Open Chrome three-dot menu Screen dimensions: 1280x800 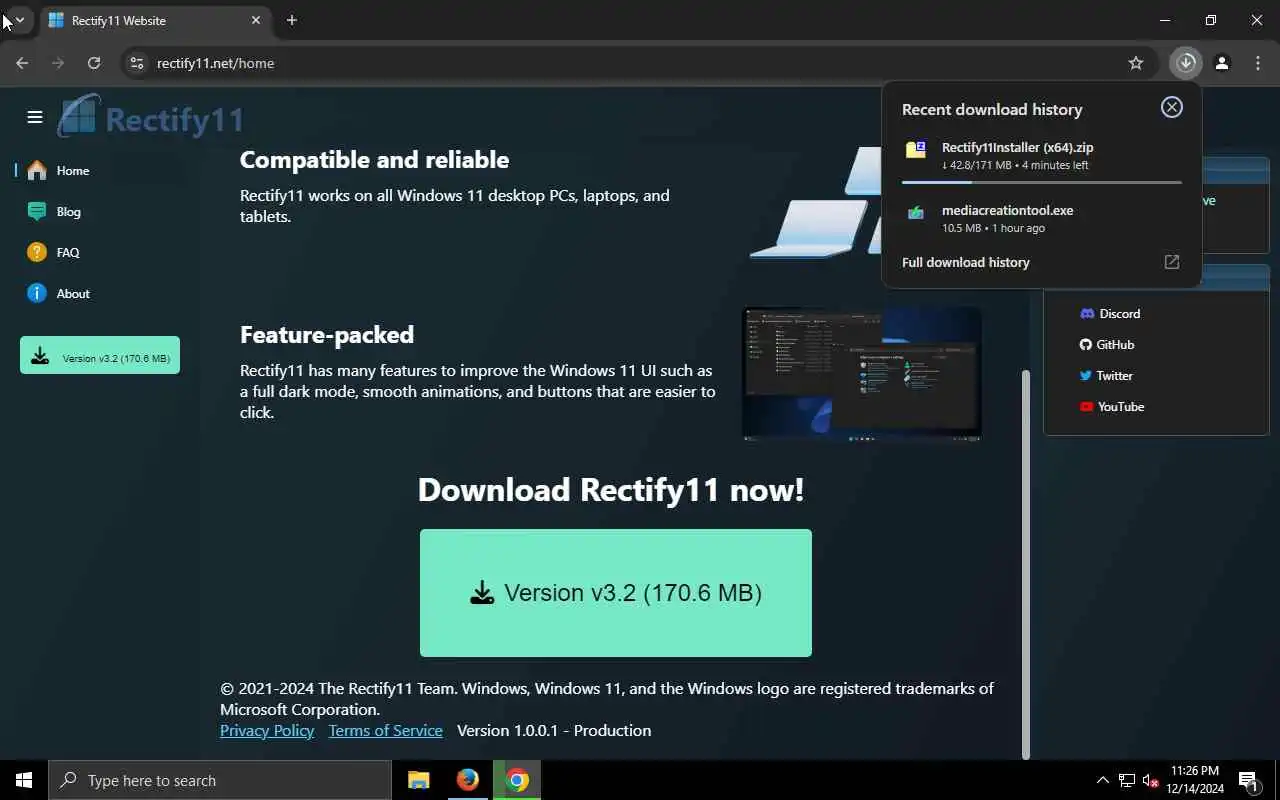pos(1258,63)
